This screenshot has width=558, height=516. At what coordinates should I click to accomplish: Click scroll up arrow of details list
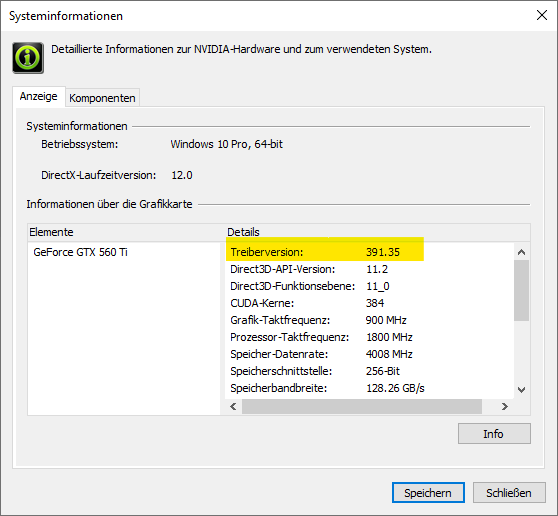[x=521, y=252]
